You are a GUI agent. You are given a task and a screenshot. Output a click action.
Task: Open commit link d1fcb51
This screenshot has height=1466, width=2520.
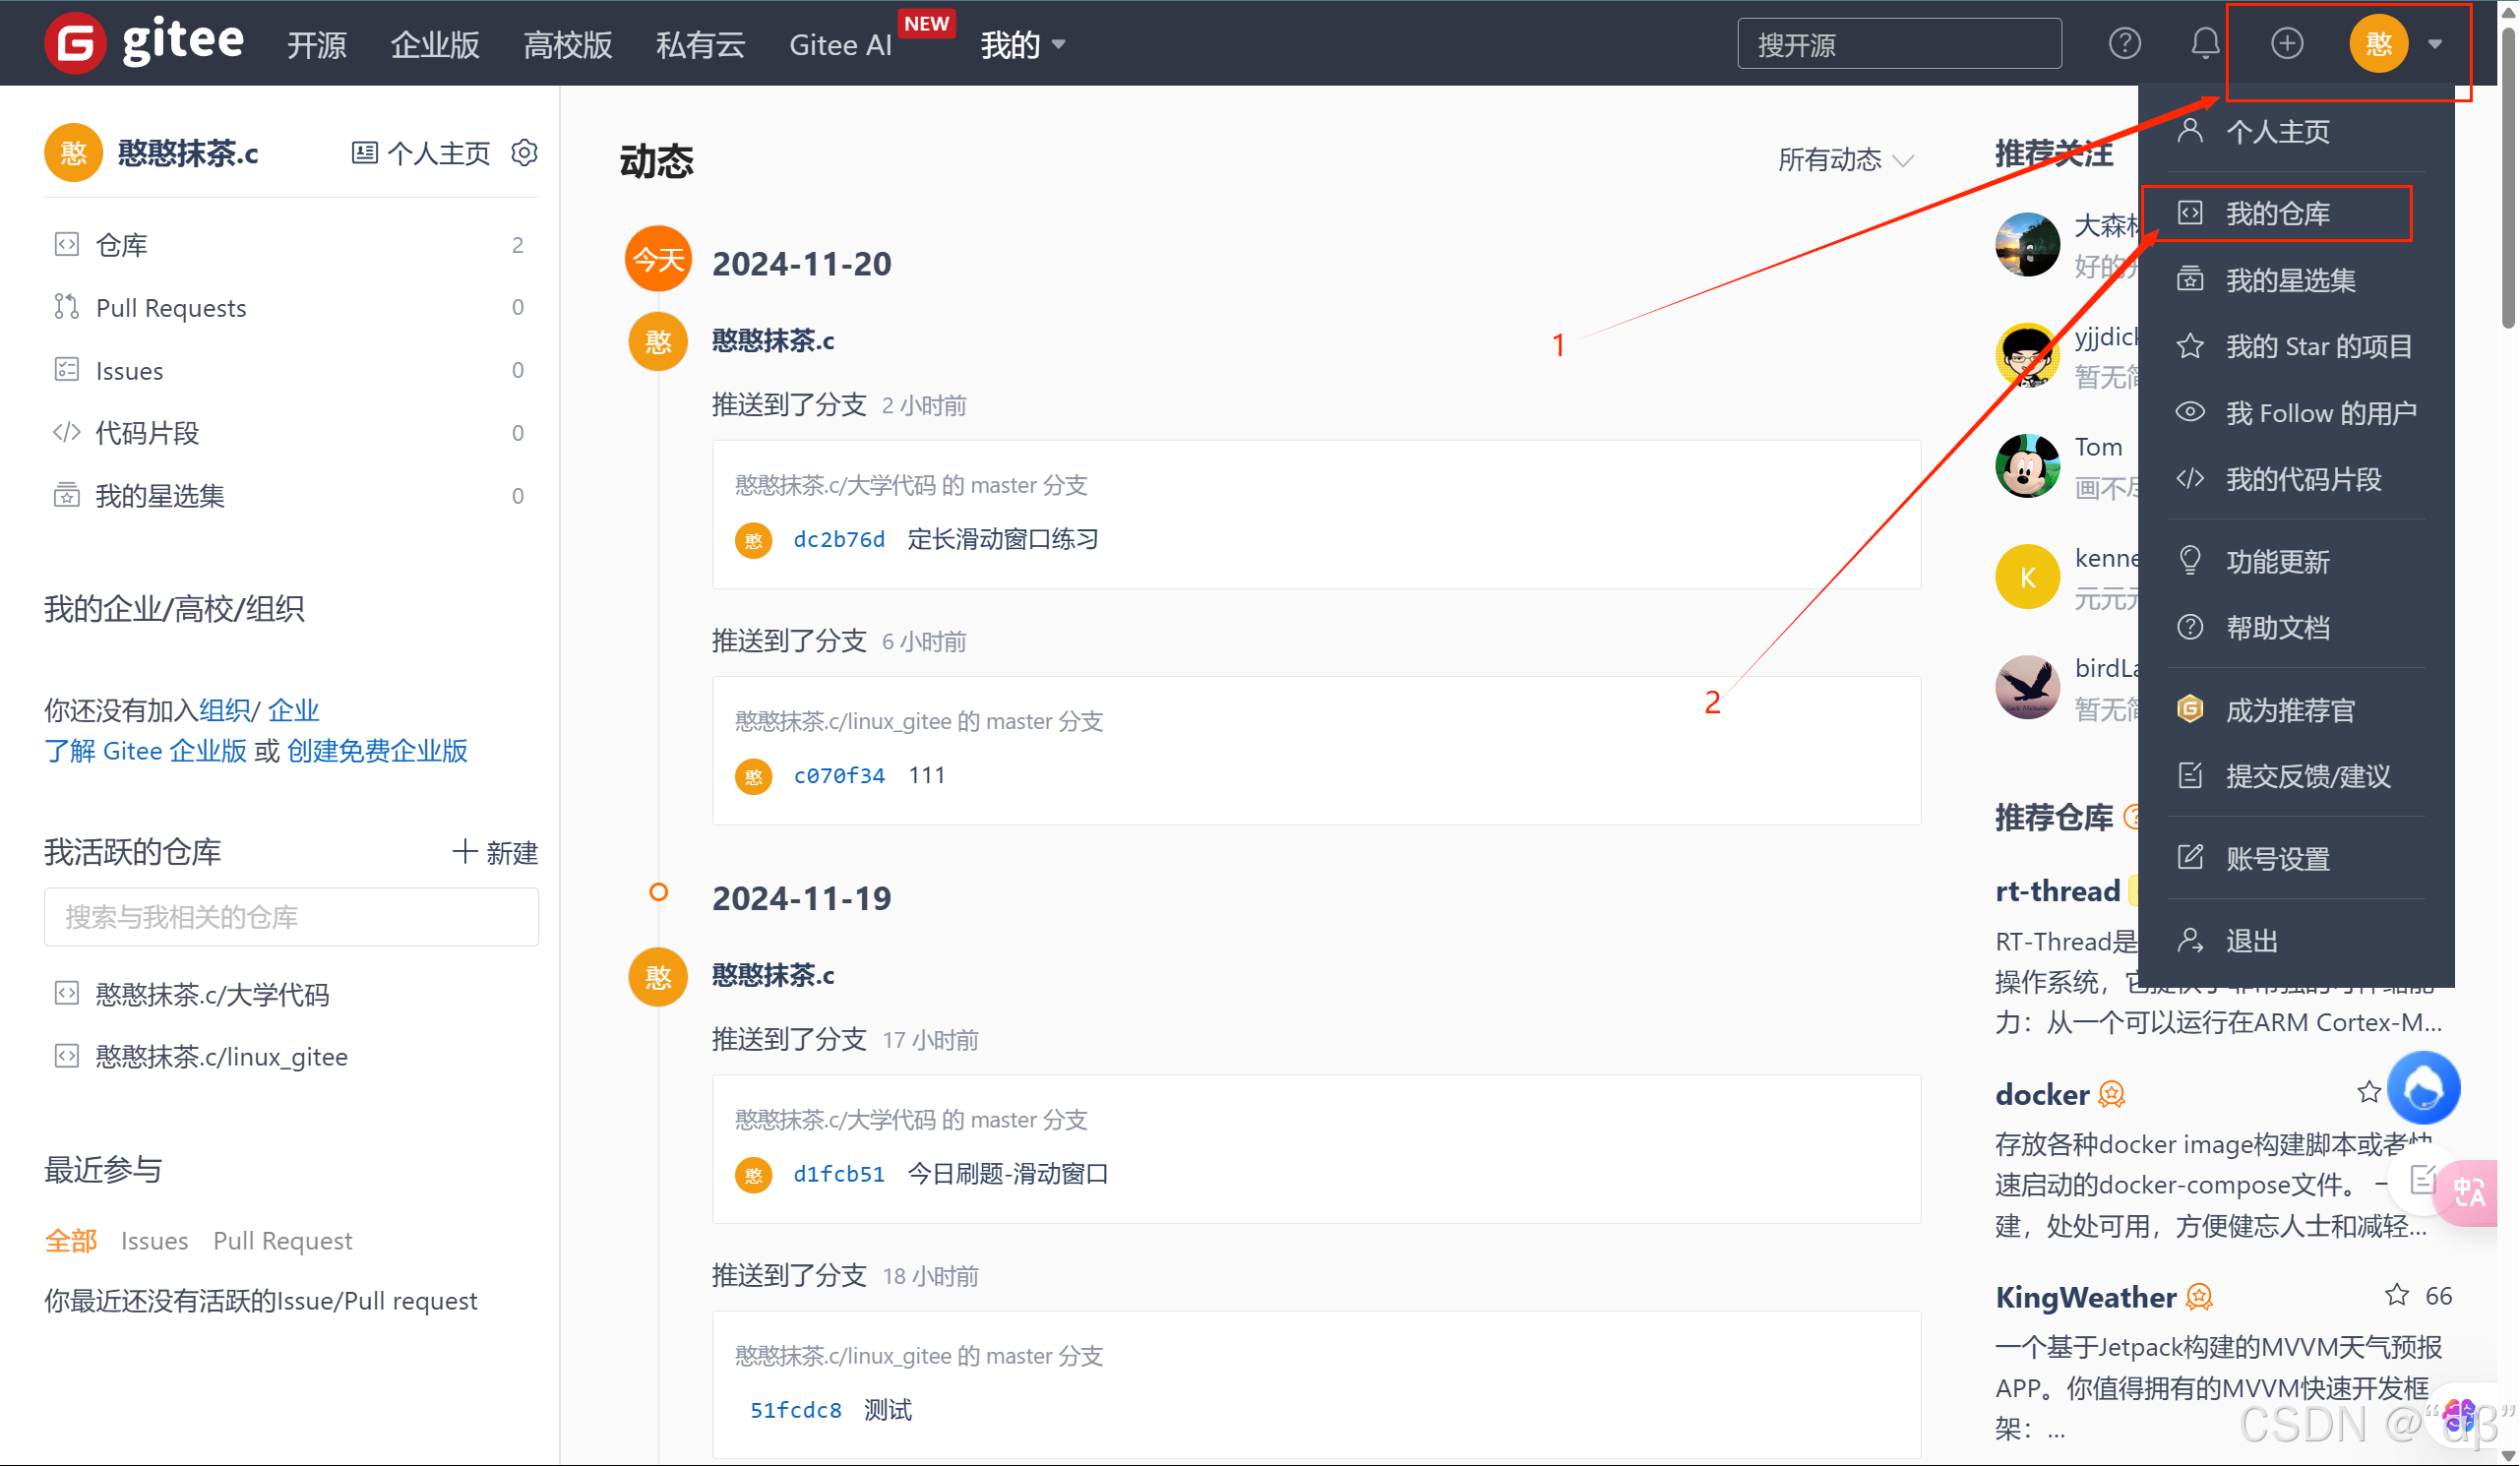[838, 1173]
